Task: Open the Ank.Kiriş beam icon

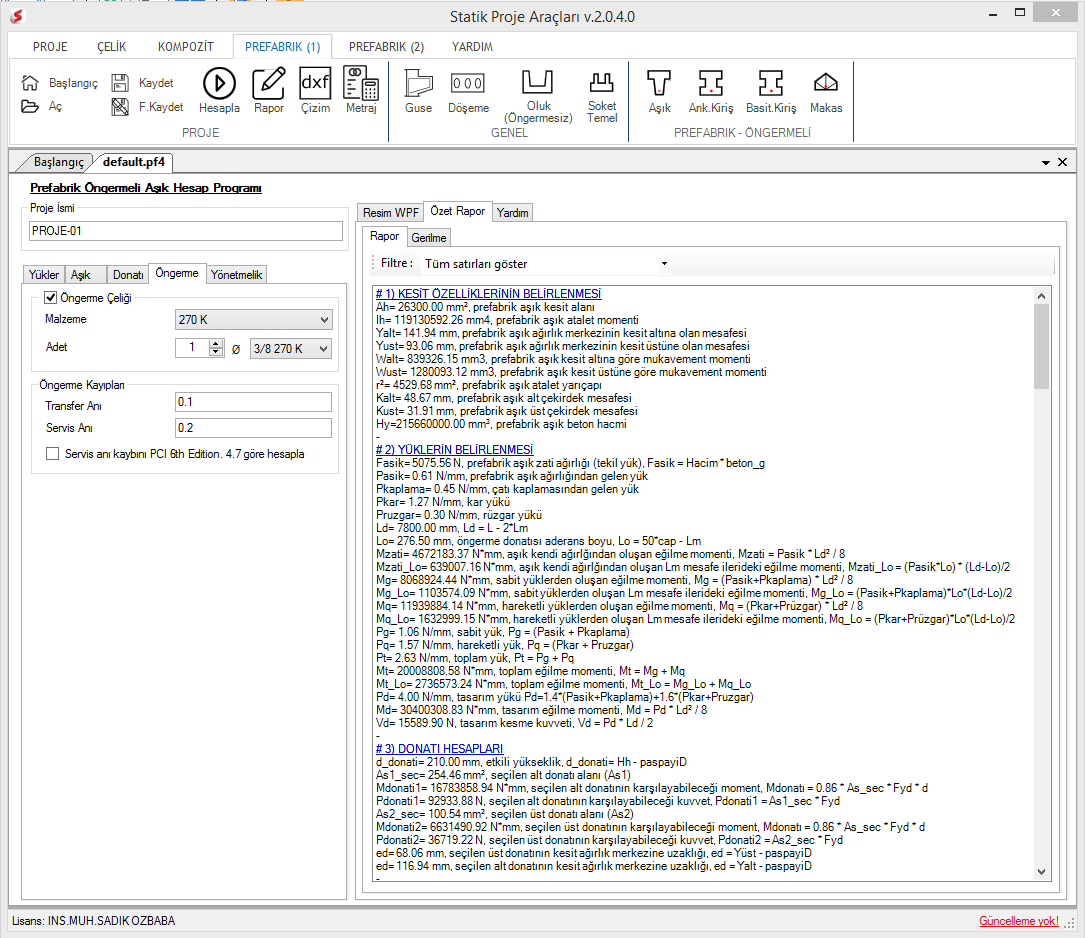Action: 711,83
